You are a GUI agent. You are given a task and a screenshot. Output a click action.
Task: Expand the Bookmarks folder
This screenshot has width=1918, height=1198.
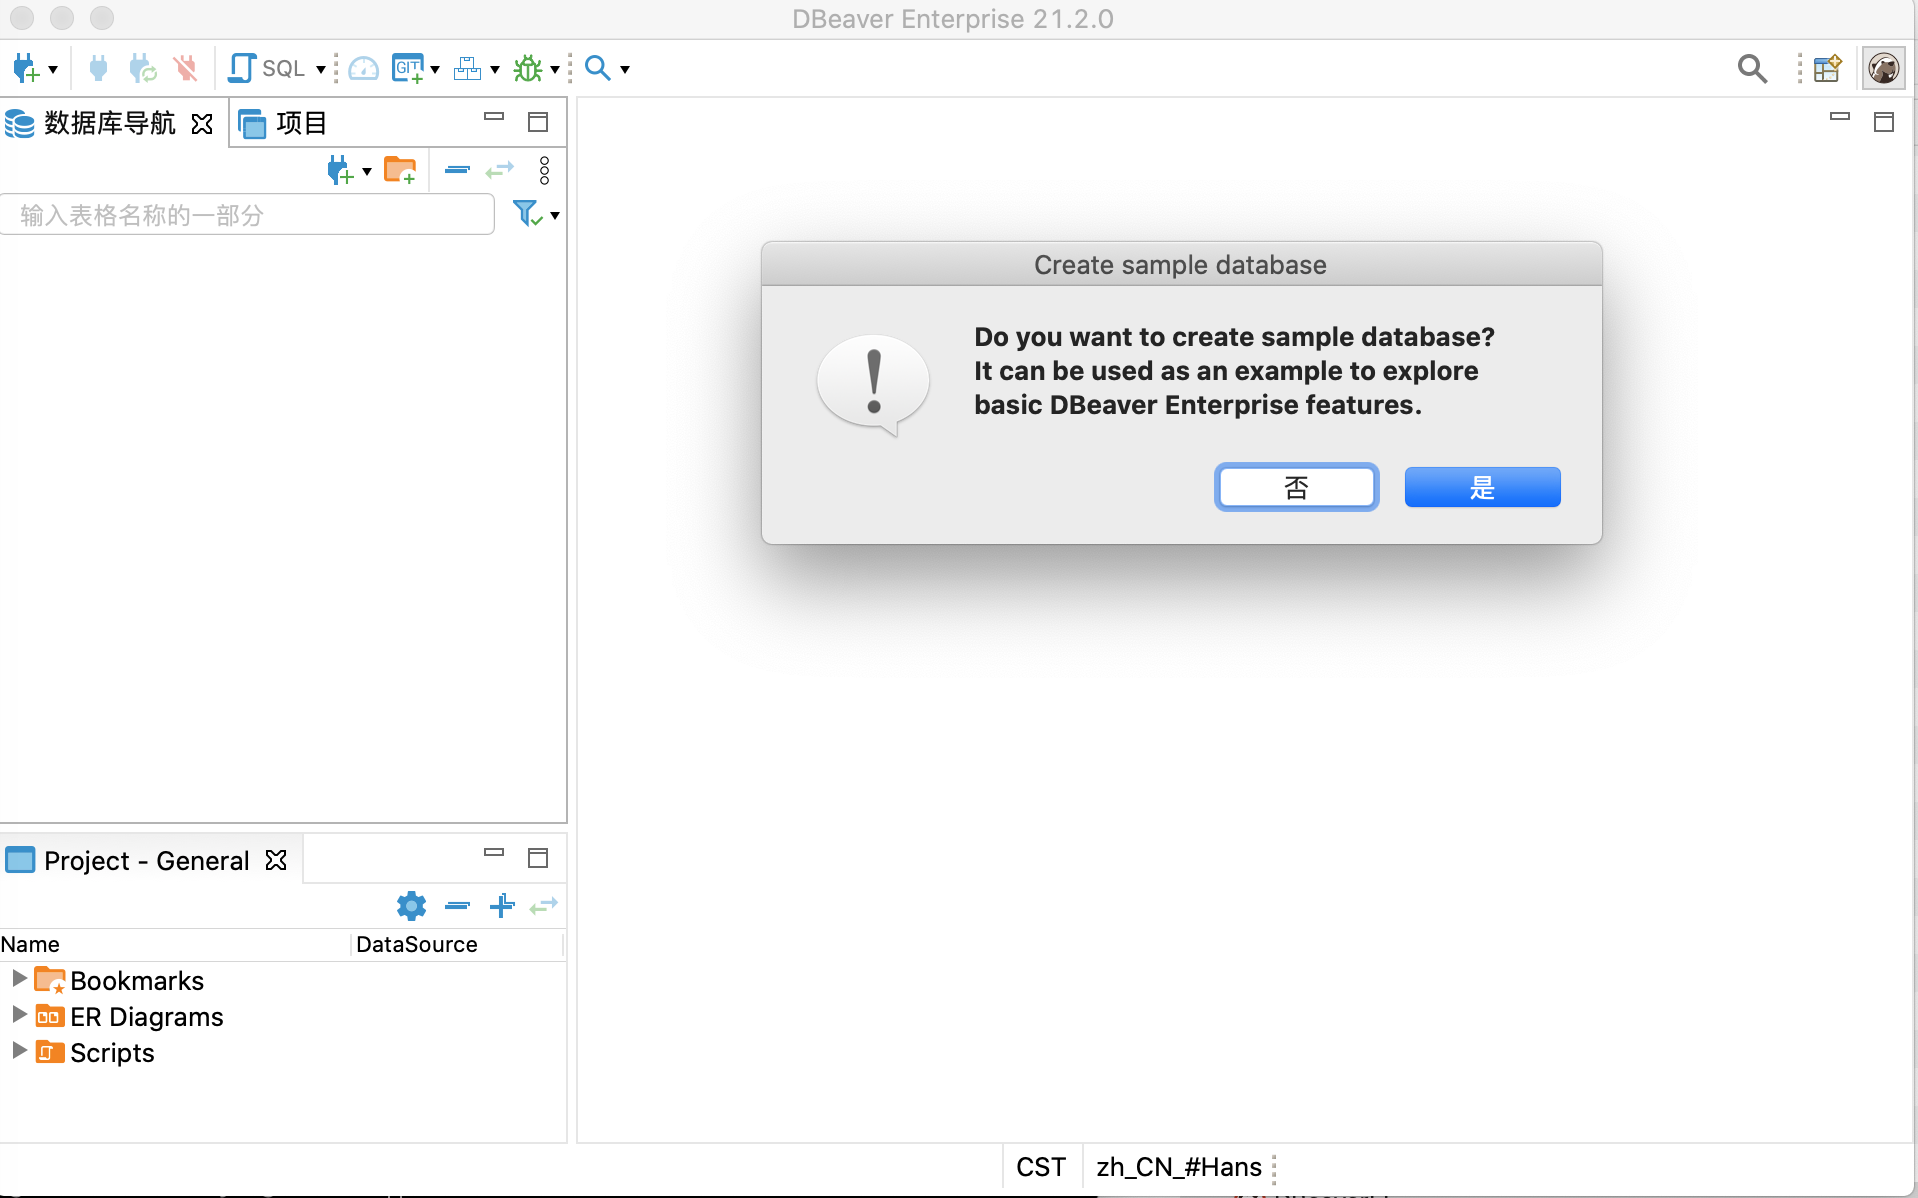18,979
